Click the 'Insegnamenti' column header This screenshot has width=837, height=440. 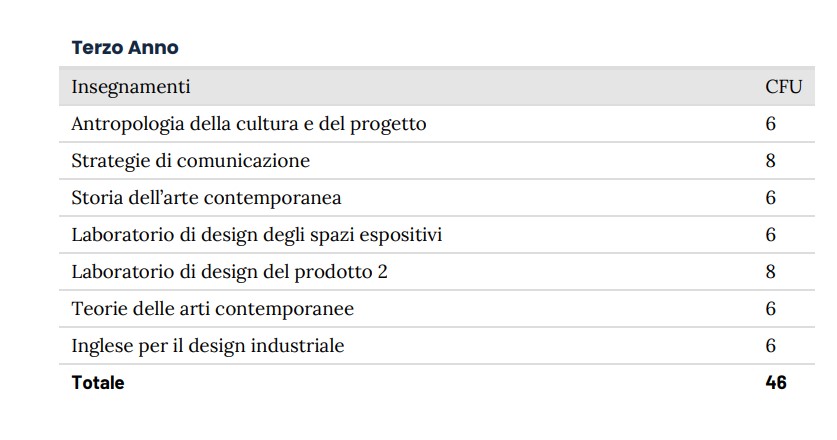[x=131, y=87]
